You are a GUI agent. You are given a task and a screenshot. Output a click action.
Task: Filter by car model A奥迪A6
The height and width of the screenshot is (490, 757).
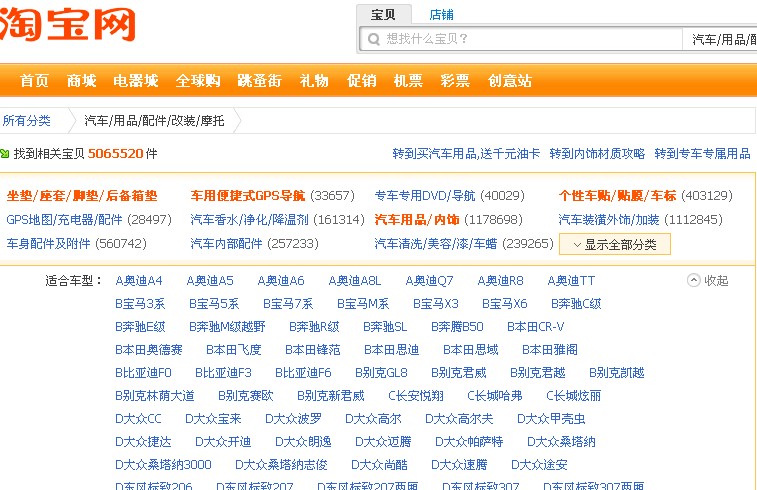(281, 280)
